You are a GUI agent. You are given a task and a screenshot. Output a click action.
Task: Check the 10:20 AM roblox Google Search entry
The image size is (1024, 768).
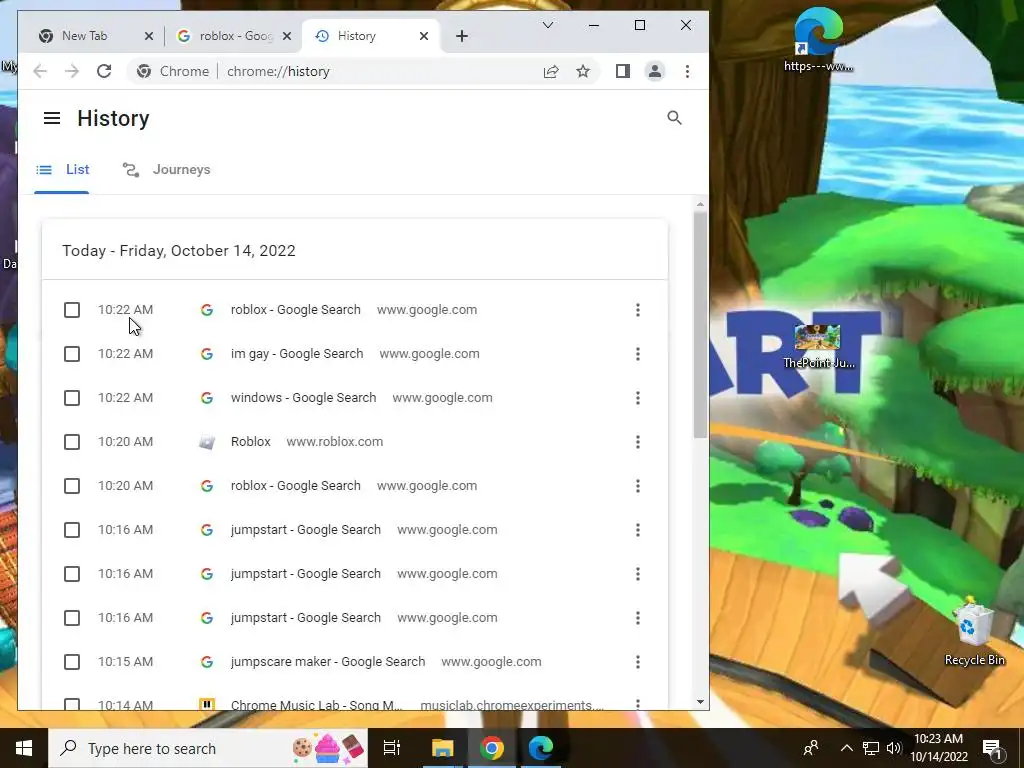click(x=72, y=486)
